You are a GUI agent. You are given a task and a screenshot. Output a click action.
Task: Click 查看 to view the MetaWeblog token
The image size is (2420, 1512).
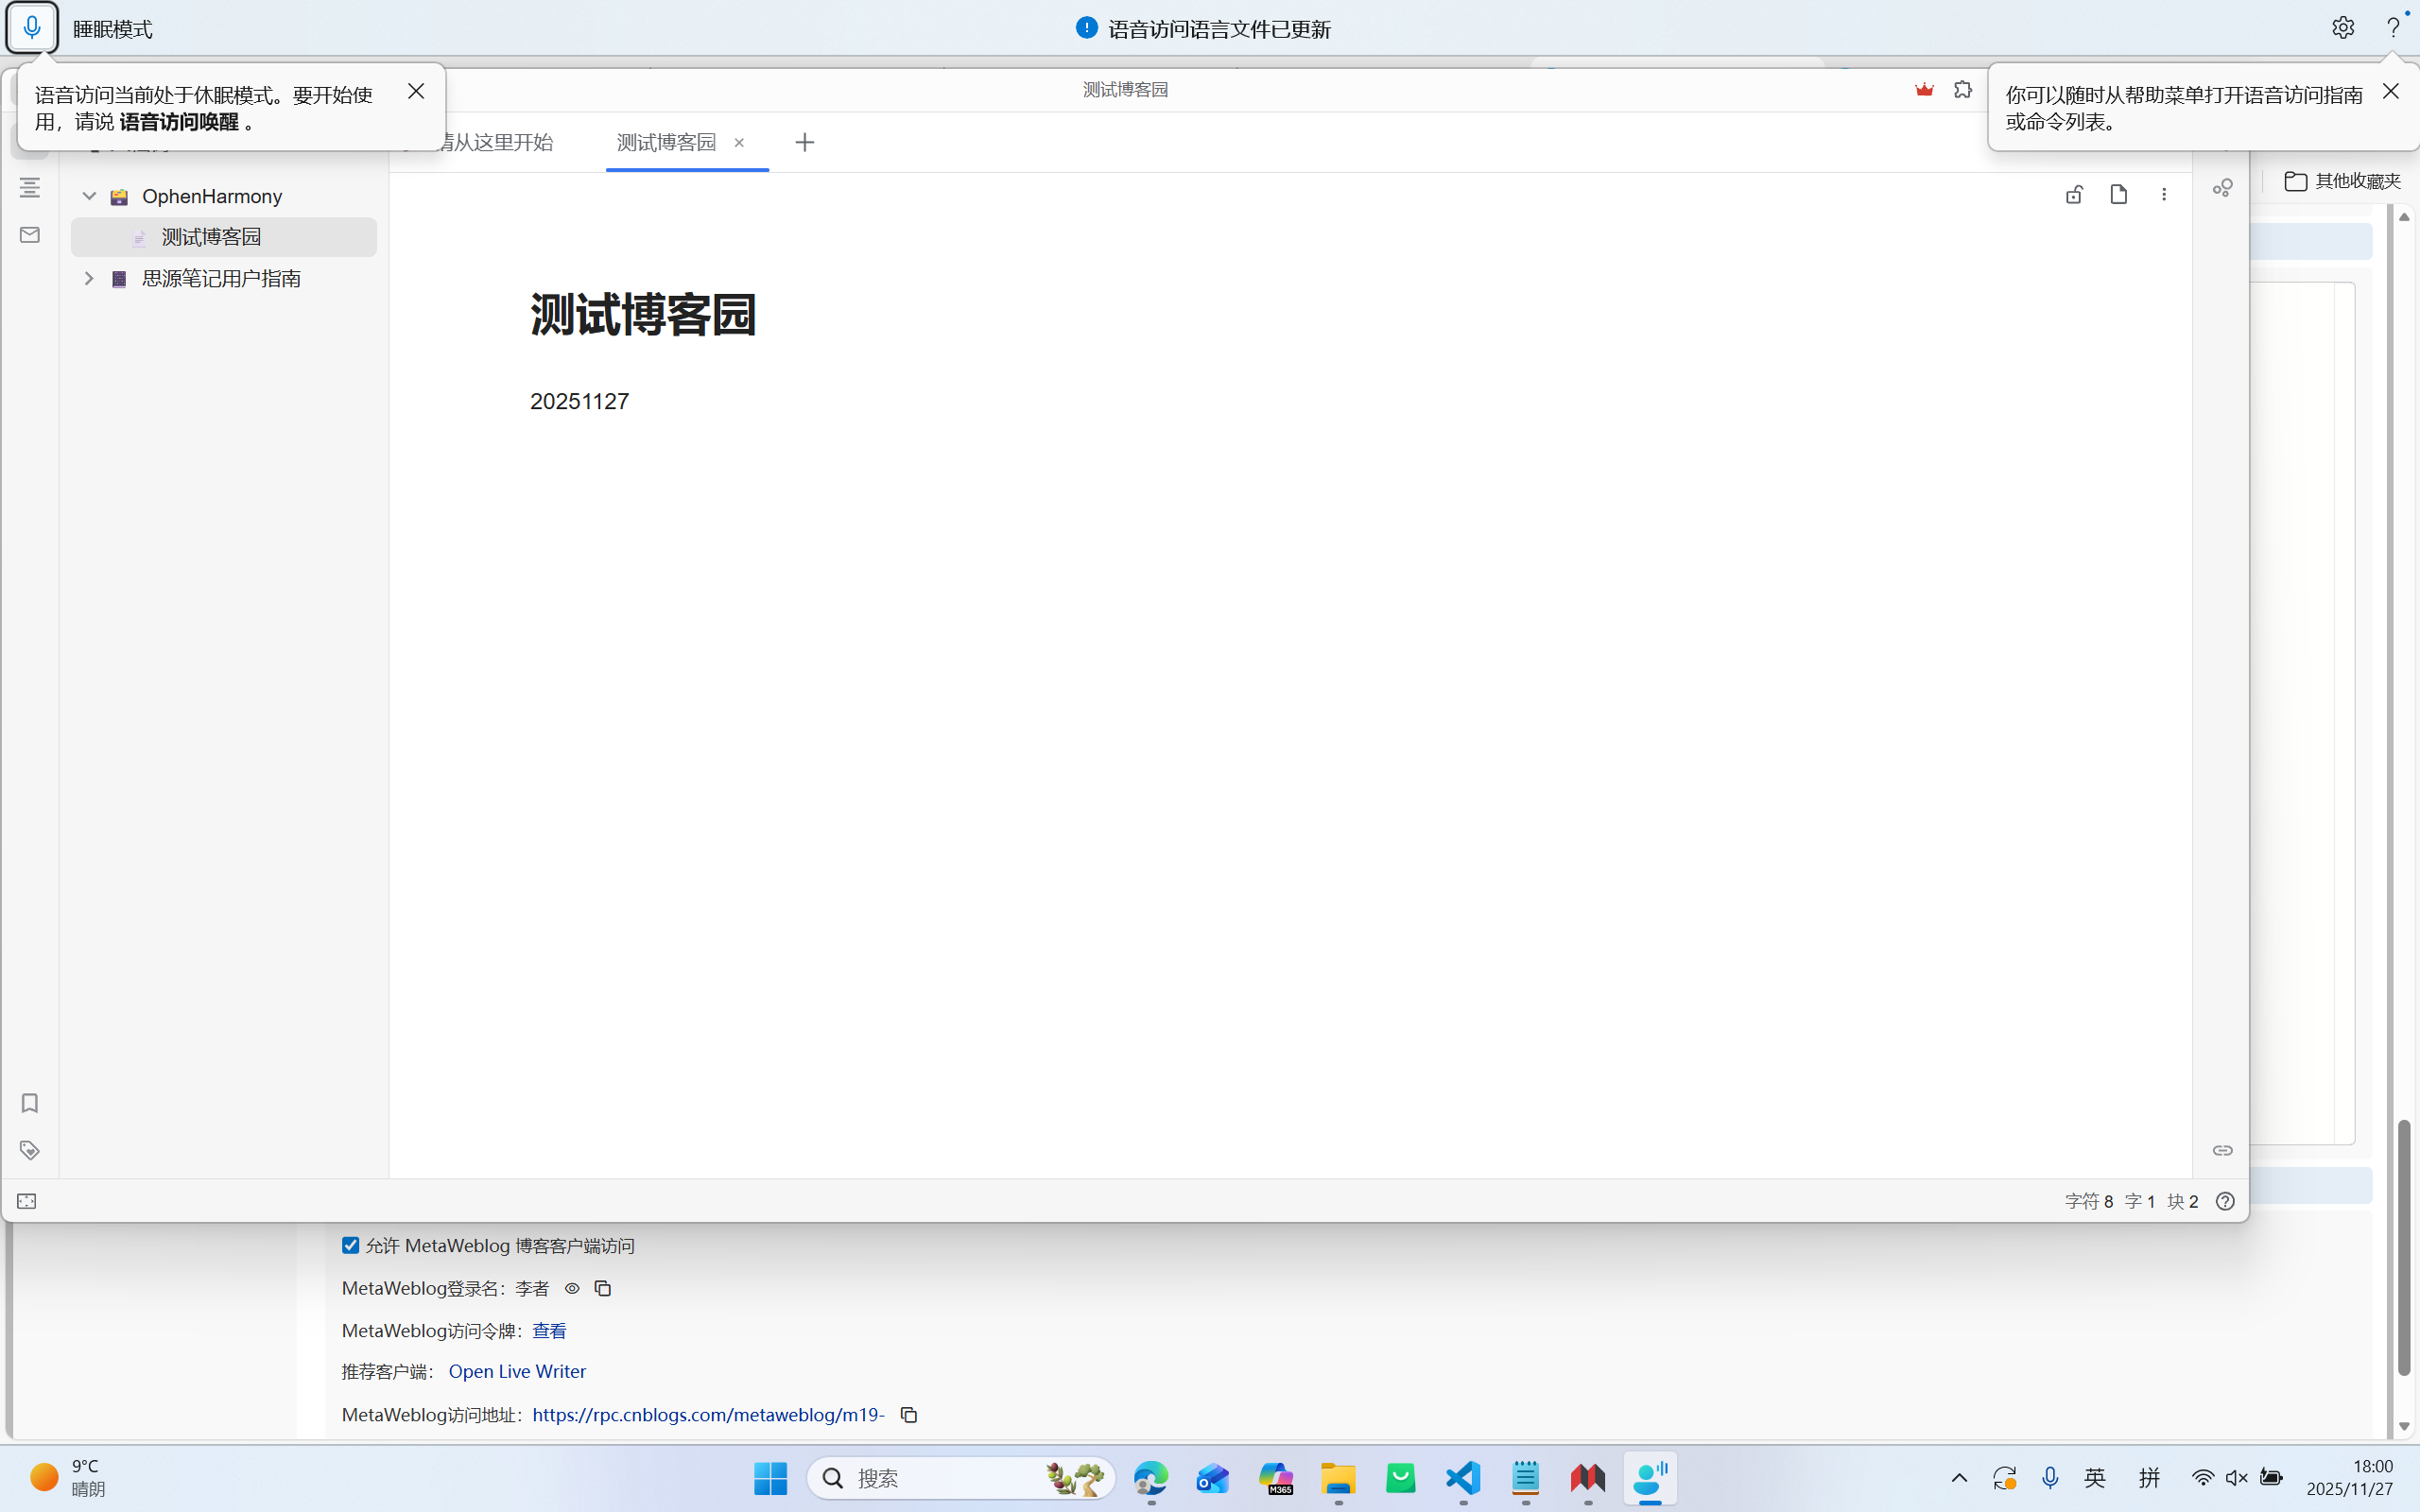coord(549,1330)
